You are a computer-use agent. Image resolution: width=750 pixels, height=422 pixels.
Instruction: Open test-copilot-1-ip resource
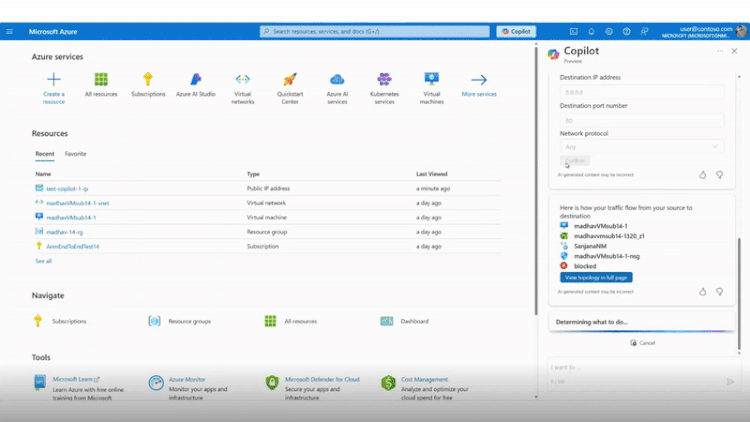tap(67, 189)
